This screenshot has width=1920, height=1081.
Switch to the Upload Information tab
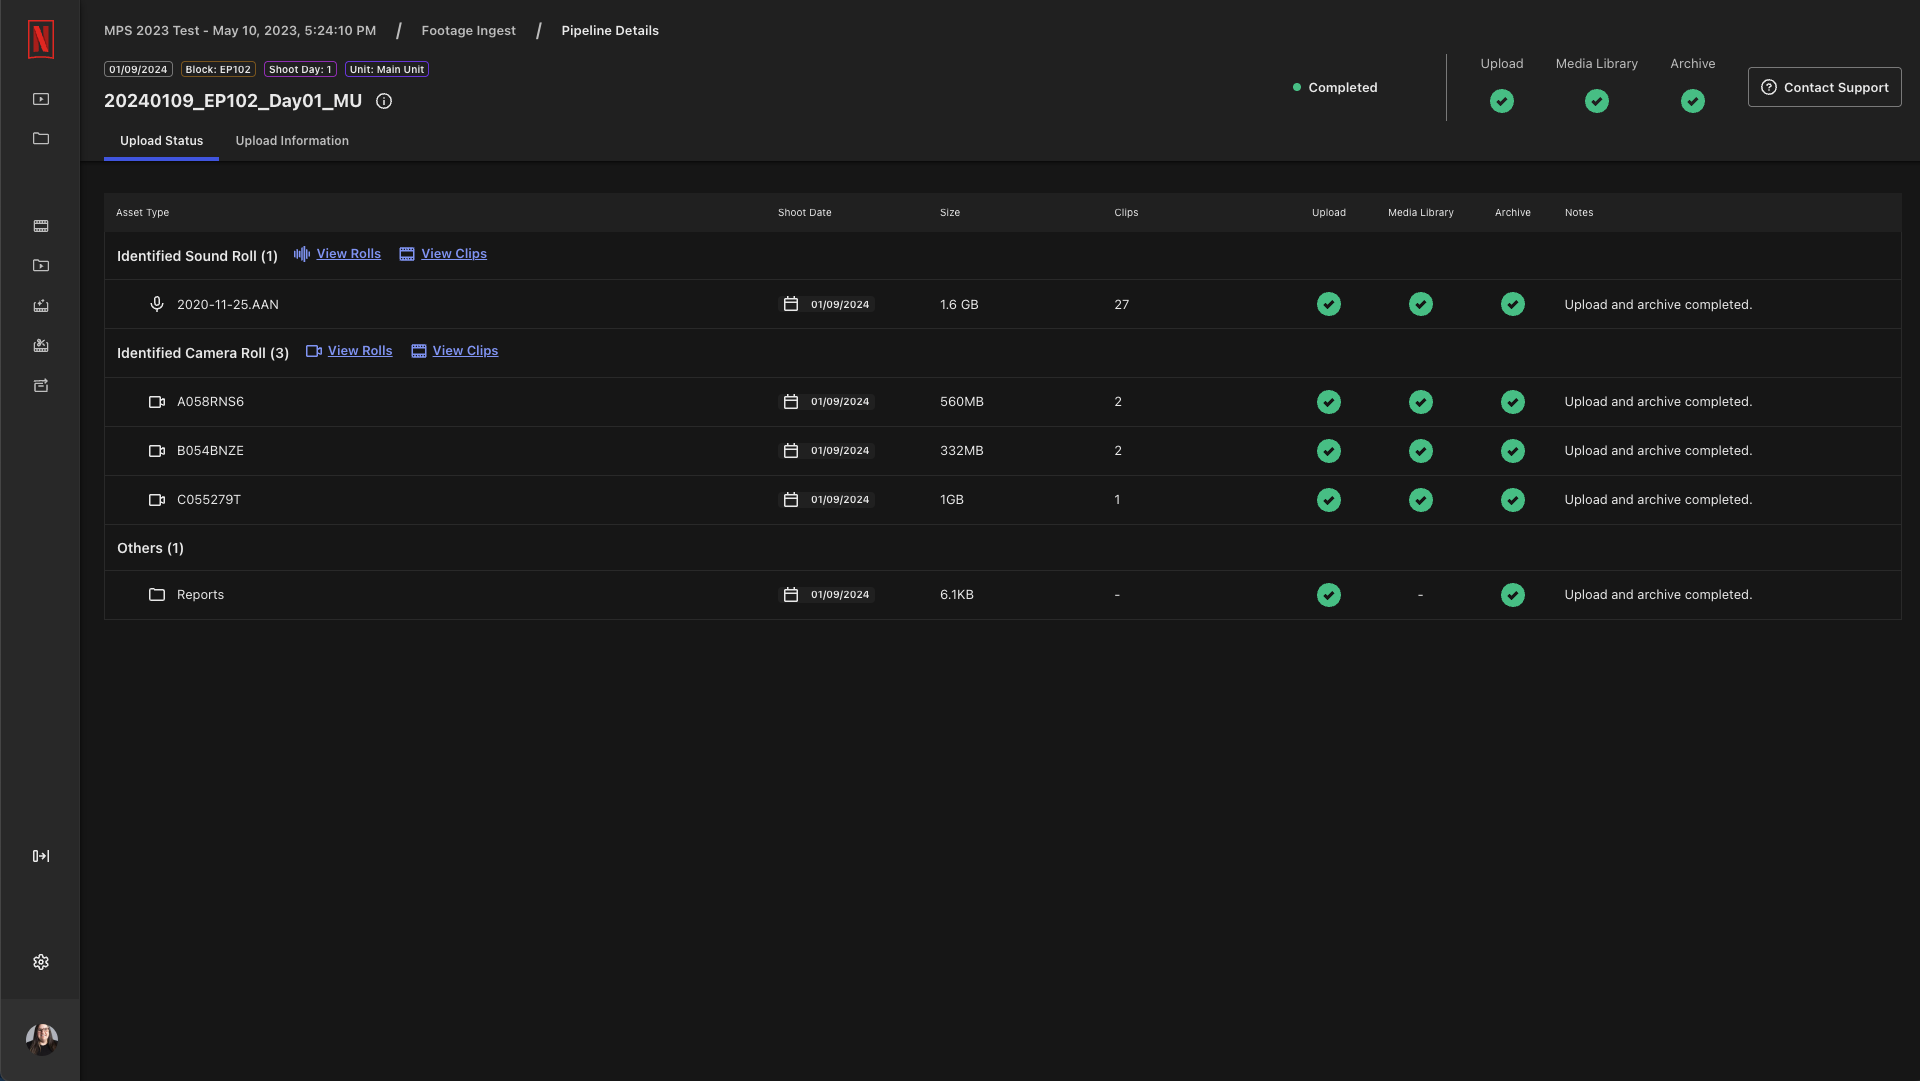pos(292,141)
